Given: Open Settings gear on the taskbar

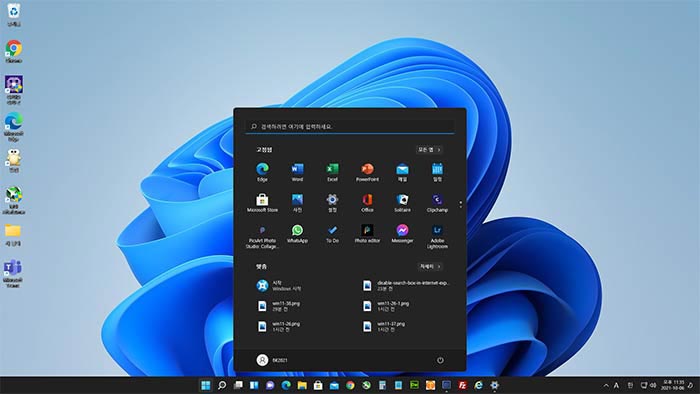Looking at the screenshot, I should [495, 385].
